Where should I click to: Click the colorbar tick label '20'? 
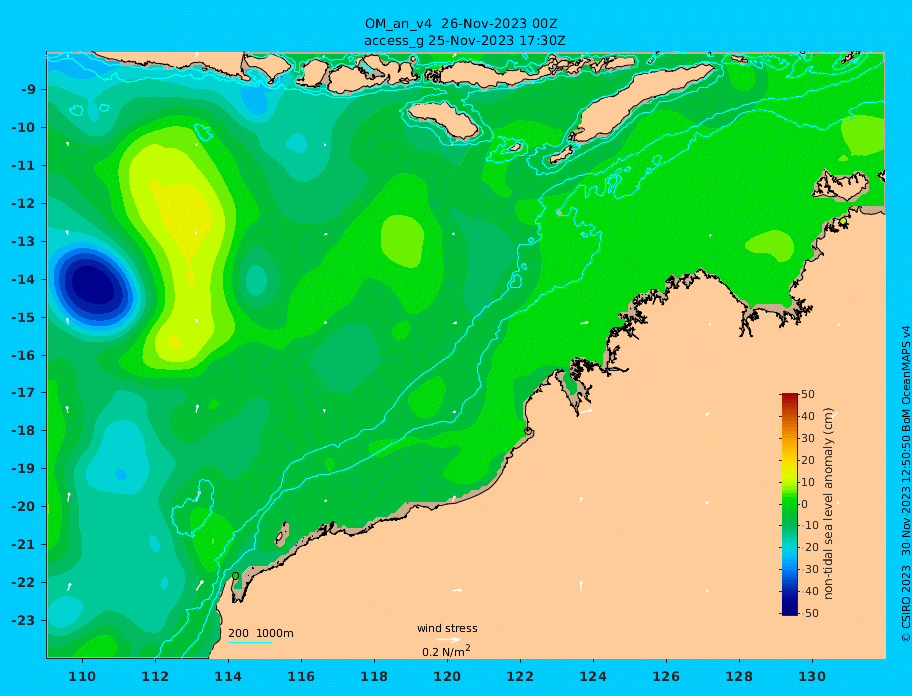tap(808, 460)
